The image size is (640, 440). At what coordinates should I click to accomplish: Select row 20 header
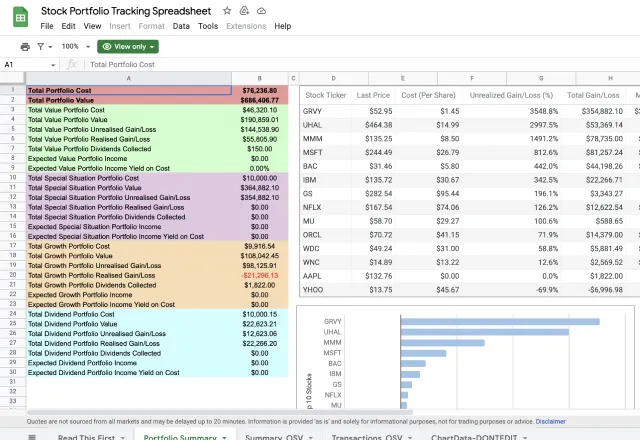tap(13, 275)
